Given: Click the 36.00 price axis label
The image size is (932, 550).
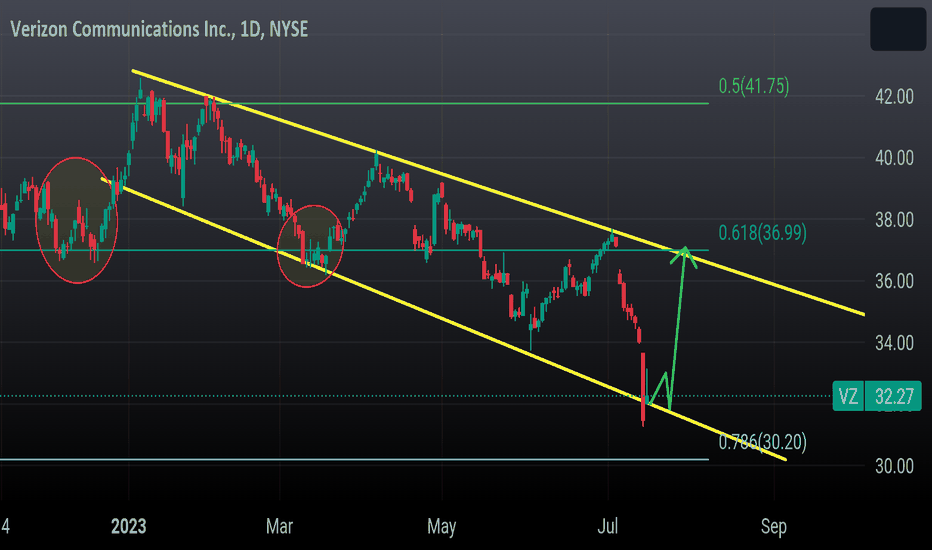Looking at the screenshot, I should (x=894, y=281).
